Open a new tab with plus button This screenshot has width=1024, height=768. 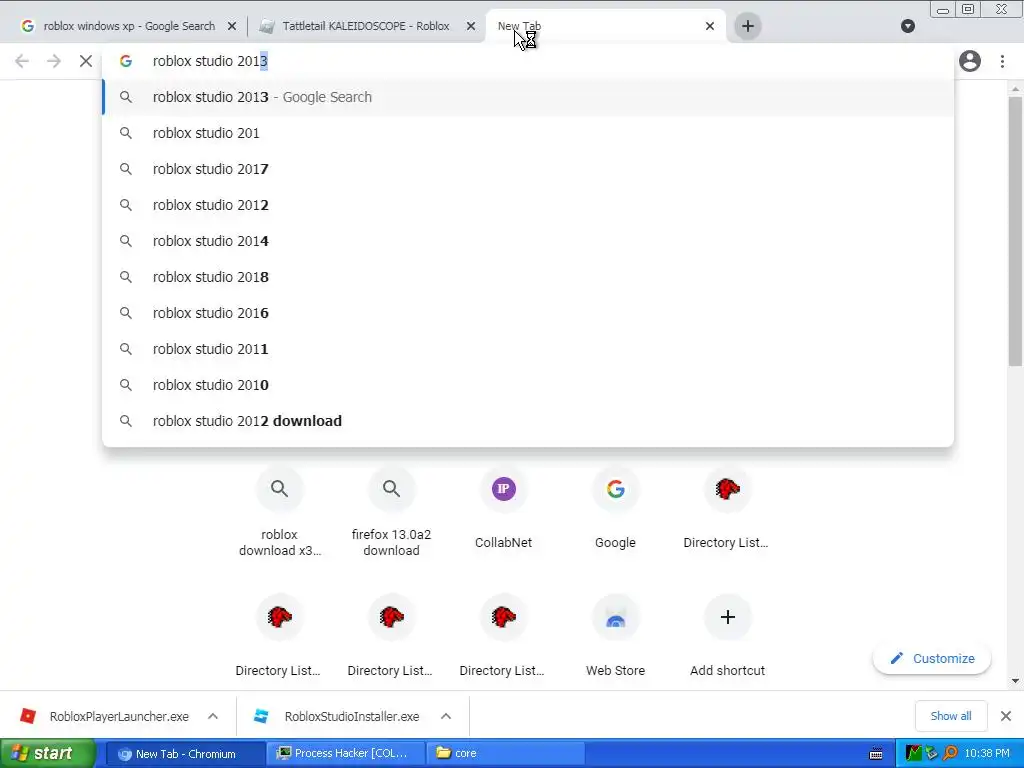coord(748,26)
